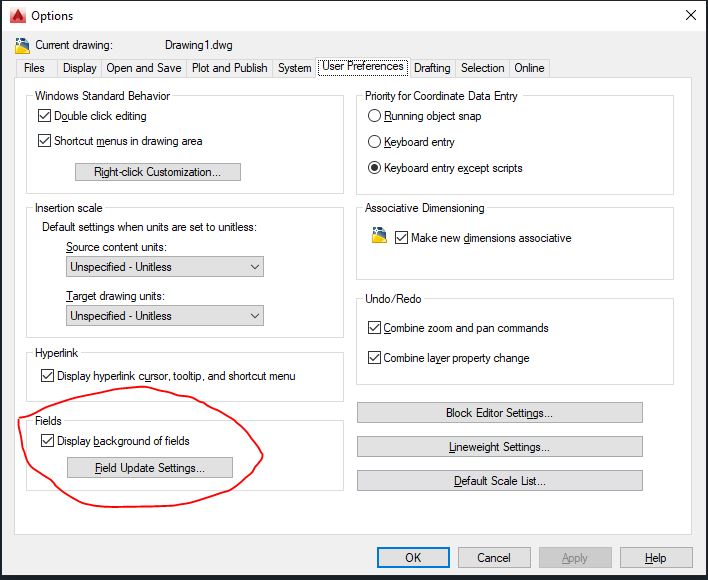Viewport: 708px width, 580px height.
Task: Open Target drawing units dropdown
Action: pyautogui.click(x=165, y=316)
